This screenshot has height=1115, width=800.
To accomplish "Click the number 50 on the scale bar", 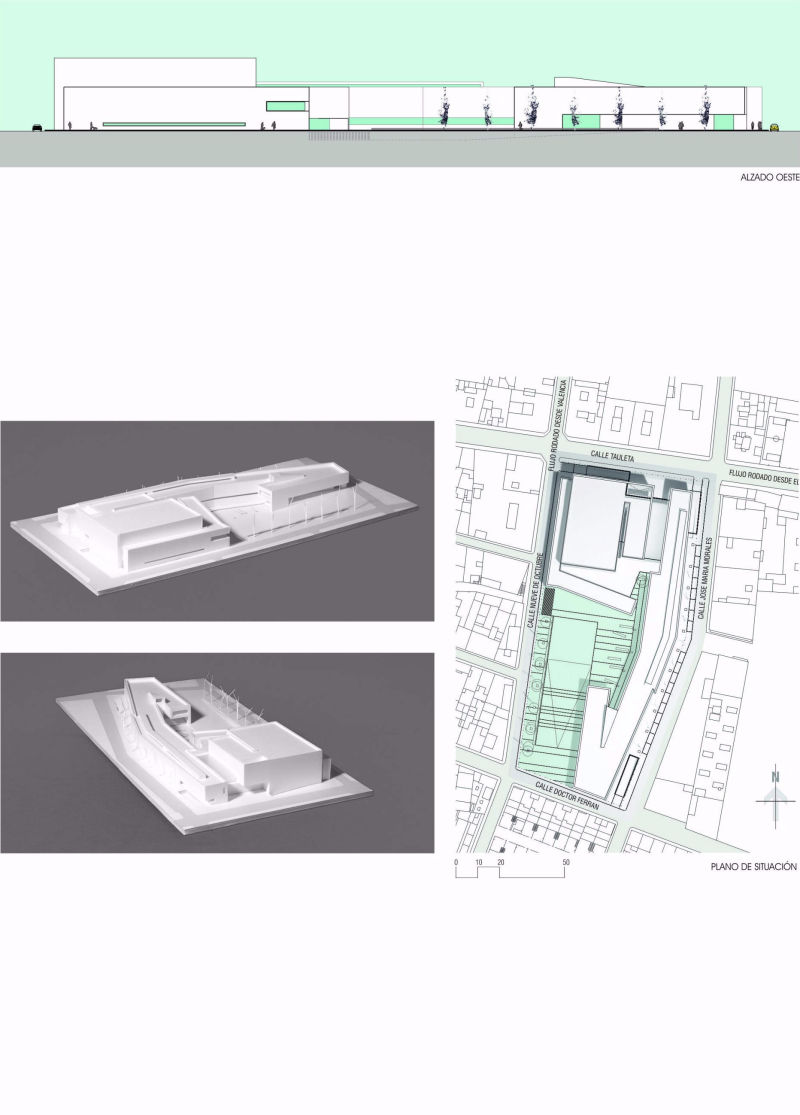I will [x=566, y=861].
